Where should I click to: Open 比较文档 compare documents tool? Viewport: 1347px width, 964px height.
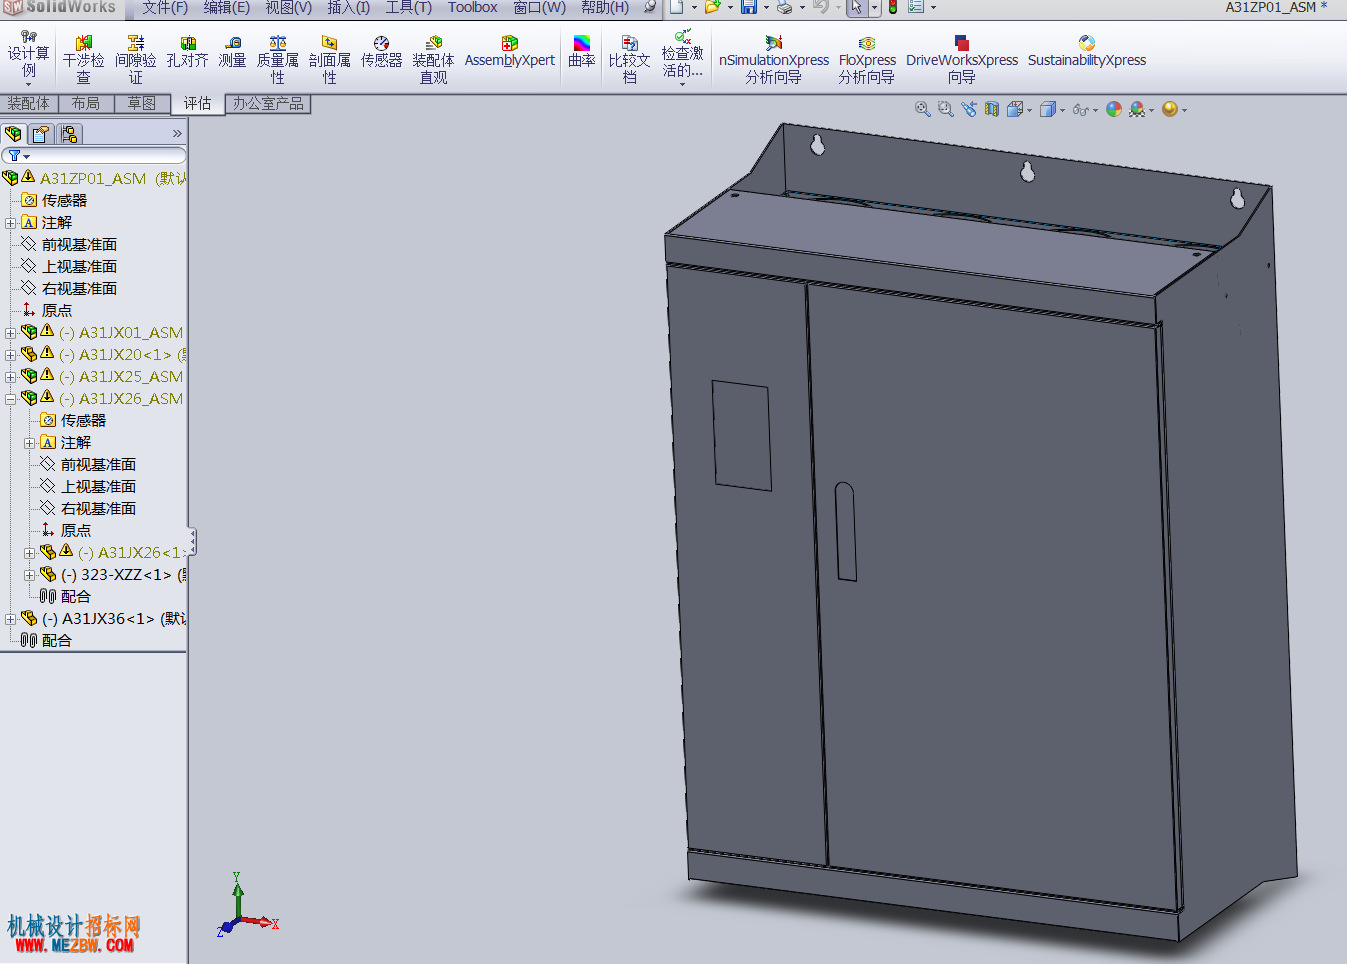pos(630,60)
